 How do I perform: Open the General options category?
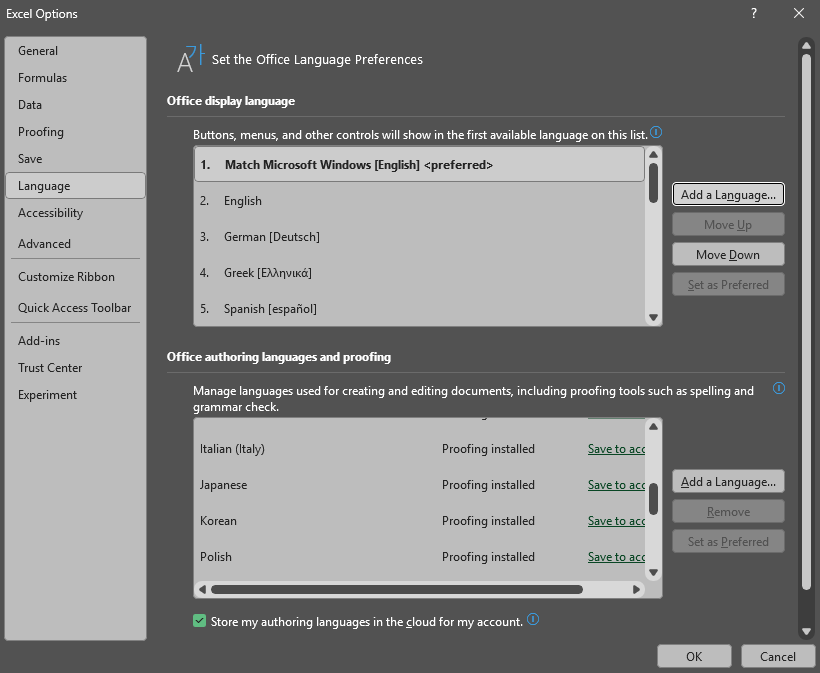(x=75, y=51)
